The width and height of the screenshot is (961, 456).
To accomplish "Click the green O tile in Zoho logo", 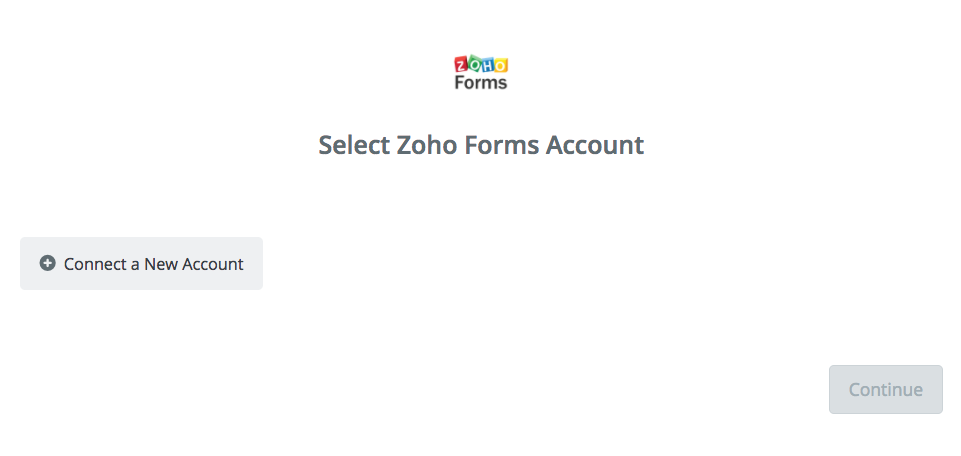I will (474, 64).
